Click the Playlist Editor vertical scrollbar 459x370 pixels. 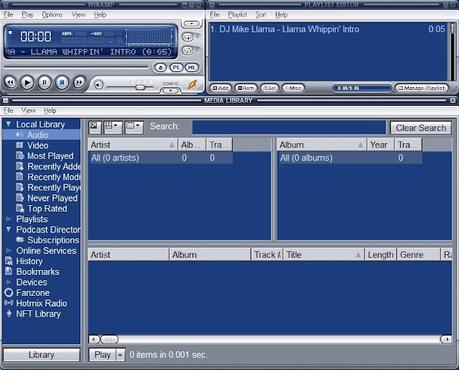(x=452, y=52)
